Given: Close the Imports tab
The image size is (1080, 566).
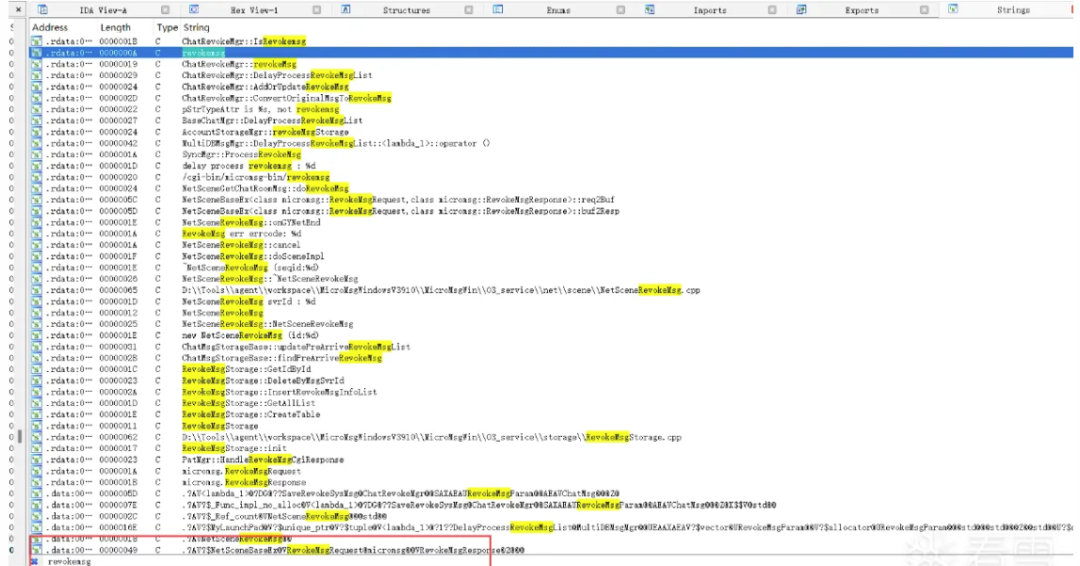Looking at the screenshot, I should pos(772,10).
